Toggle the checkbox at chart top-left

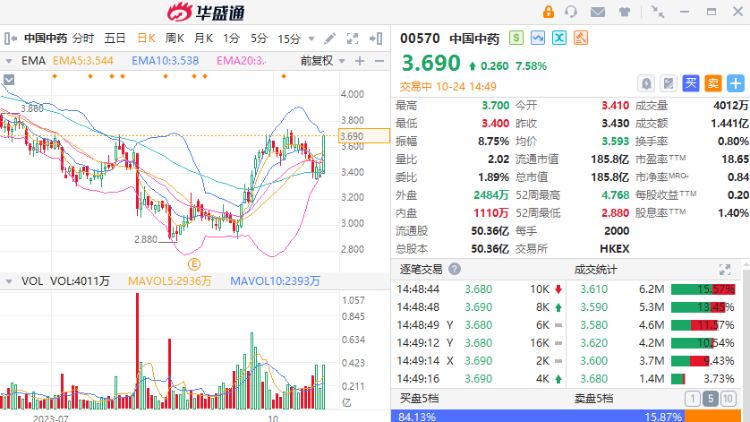coord(9,79)
